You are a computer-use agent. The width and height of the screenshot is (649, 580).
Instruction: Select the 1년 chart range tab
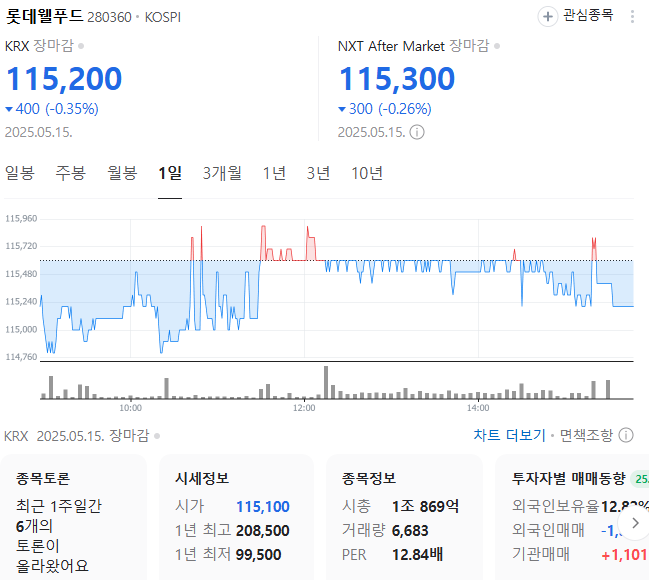[x=274, y=173]
